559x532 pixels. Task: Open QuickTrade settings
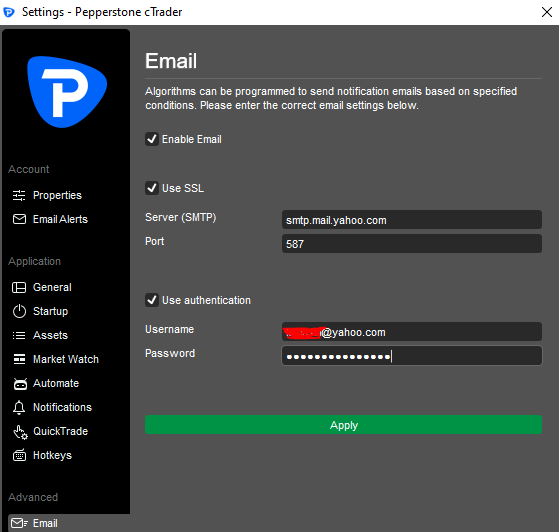pyautogui.click(x=60, y=431)
